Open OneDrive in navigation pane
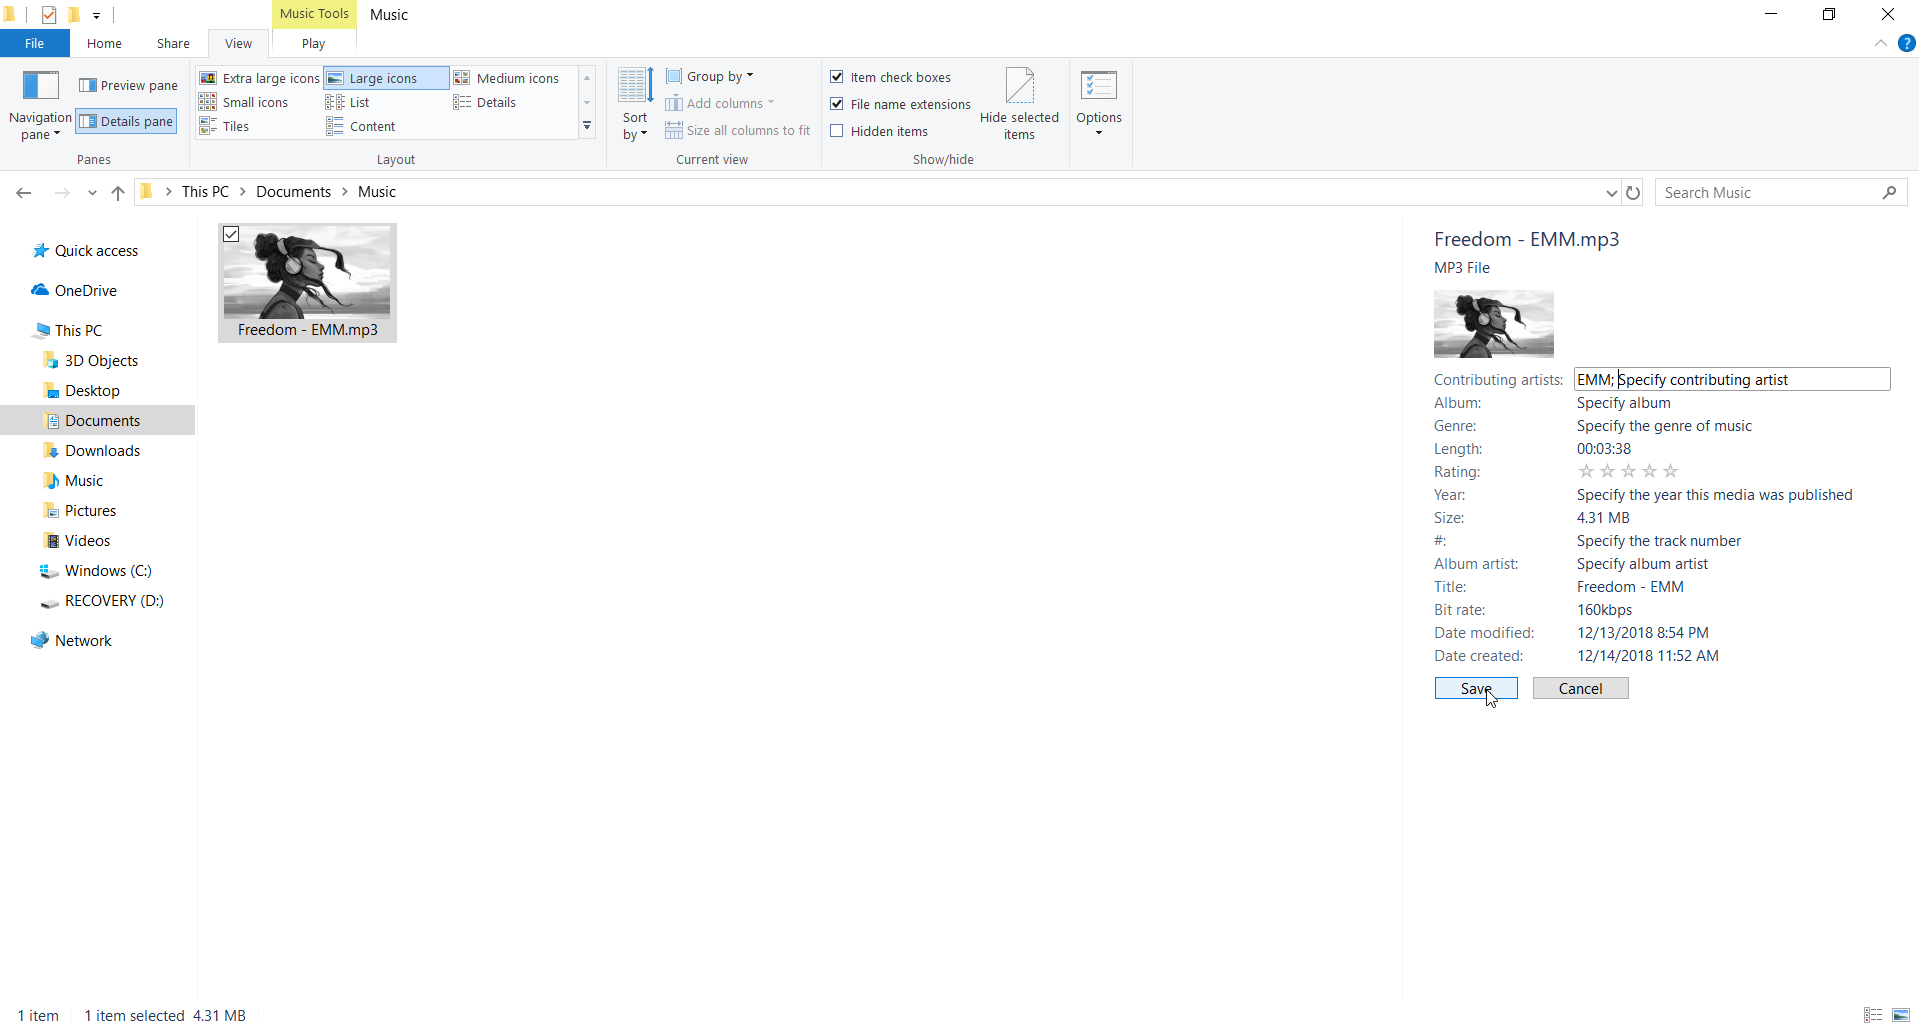This screenshot has height=1027, width=1919. click(85, 291)
